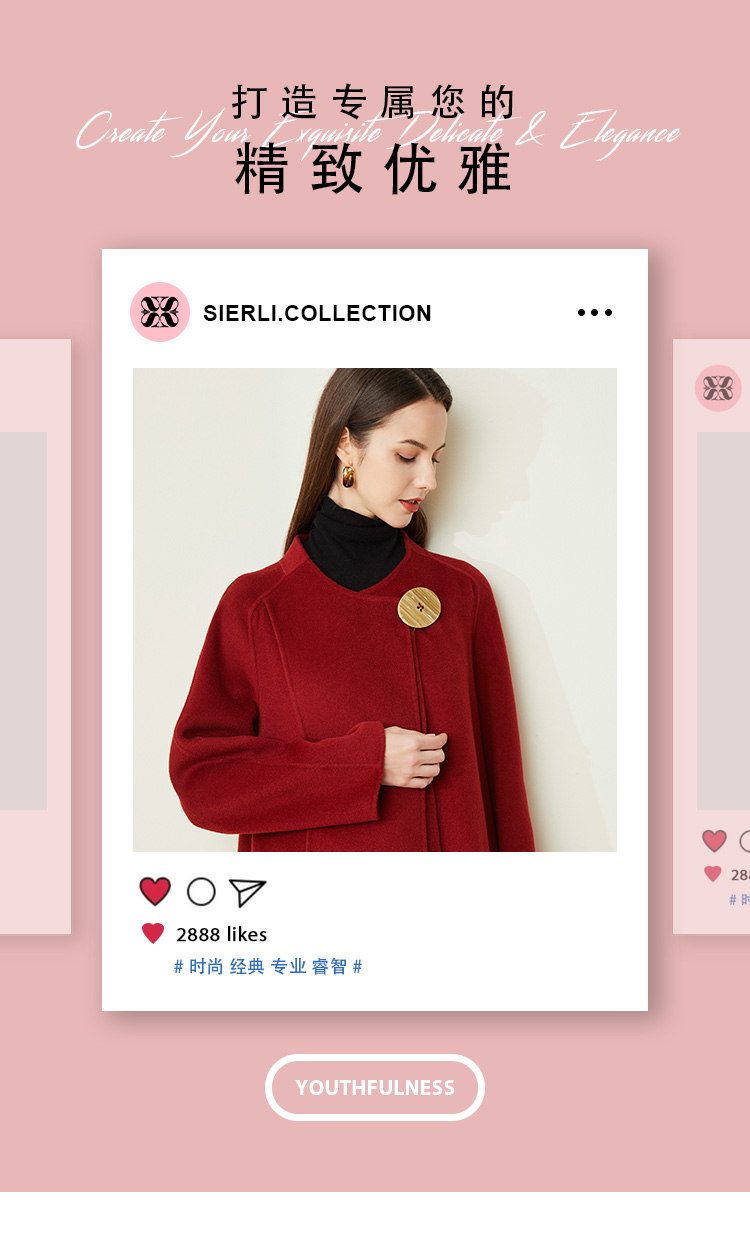The image size is (750, 1242).
Task: Tap the heart icon on right card
Action: click(714, 841)
